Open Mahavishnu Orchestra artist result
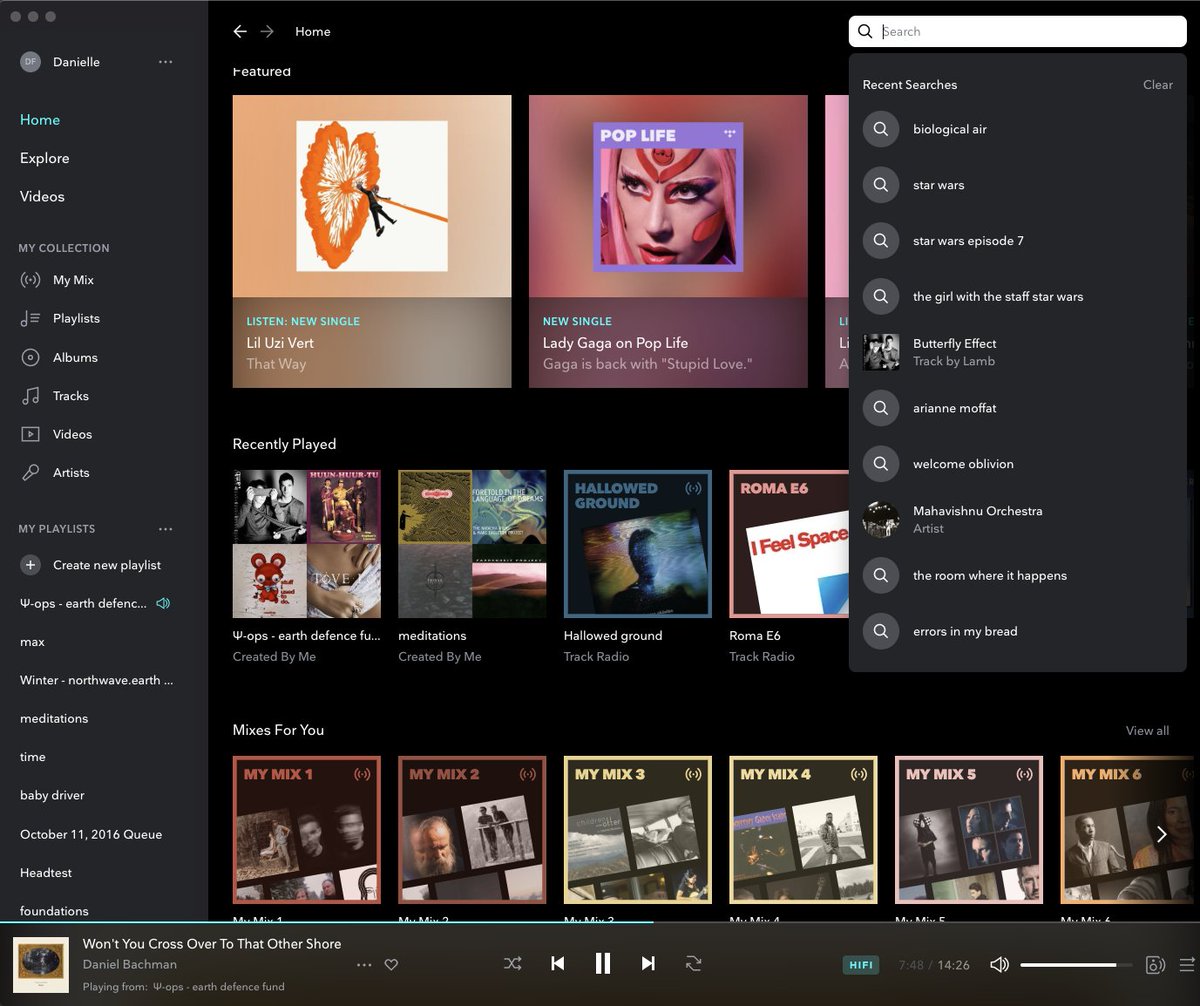1200x1006 pixels. (1018, 520)
